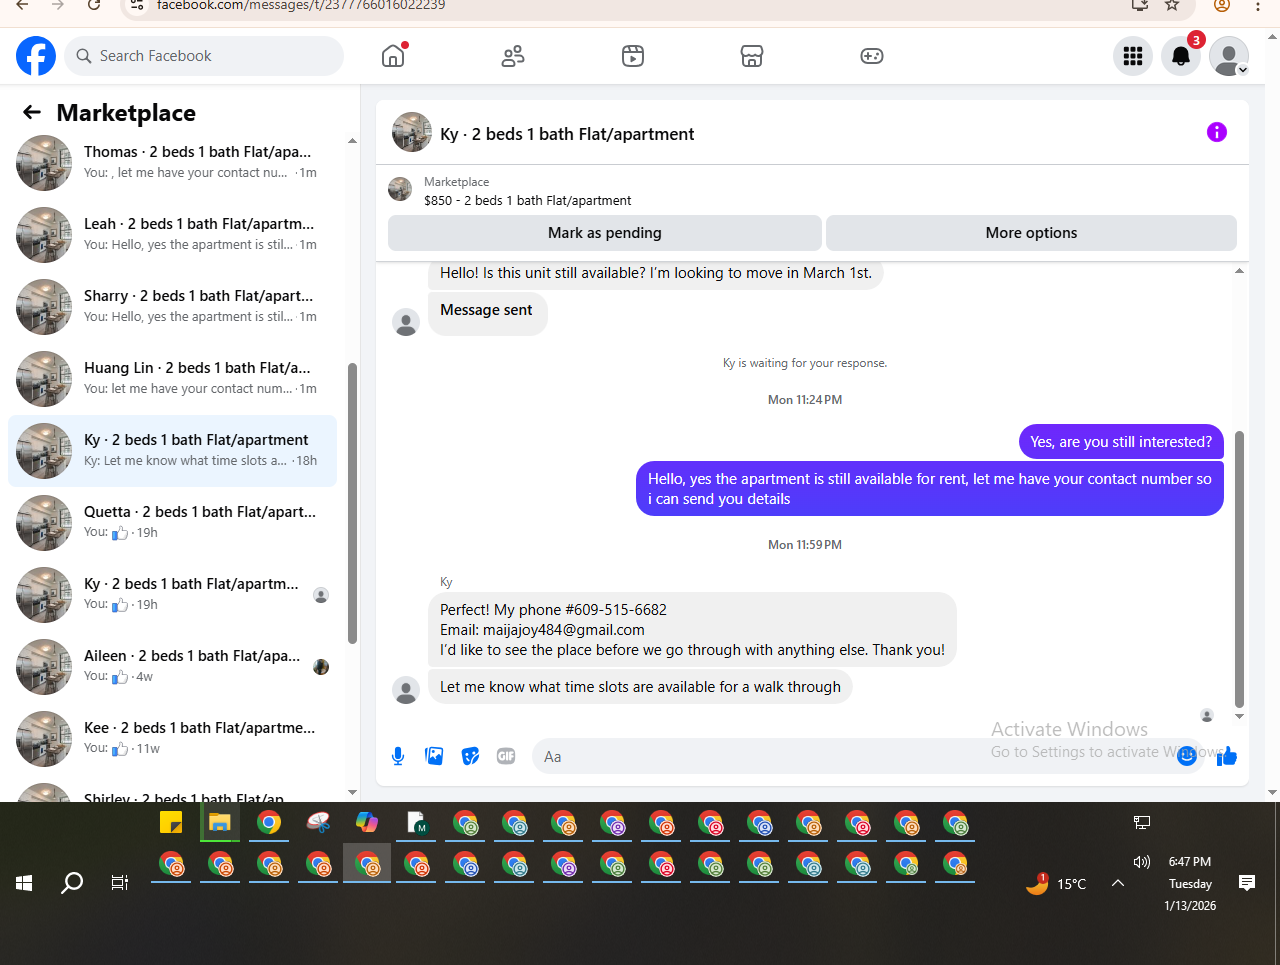Send a thumbs up like

1227,756
